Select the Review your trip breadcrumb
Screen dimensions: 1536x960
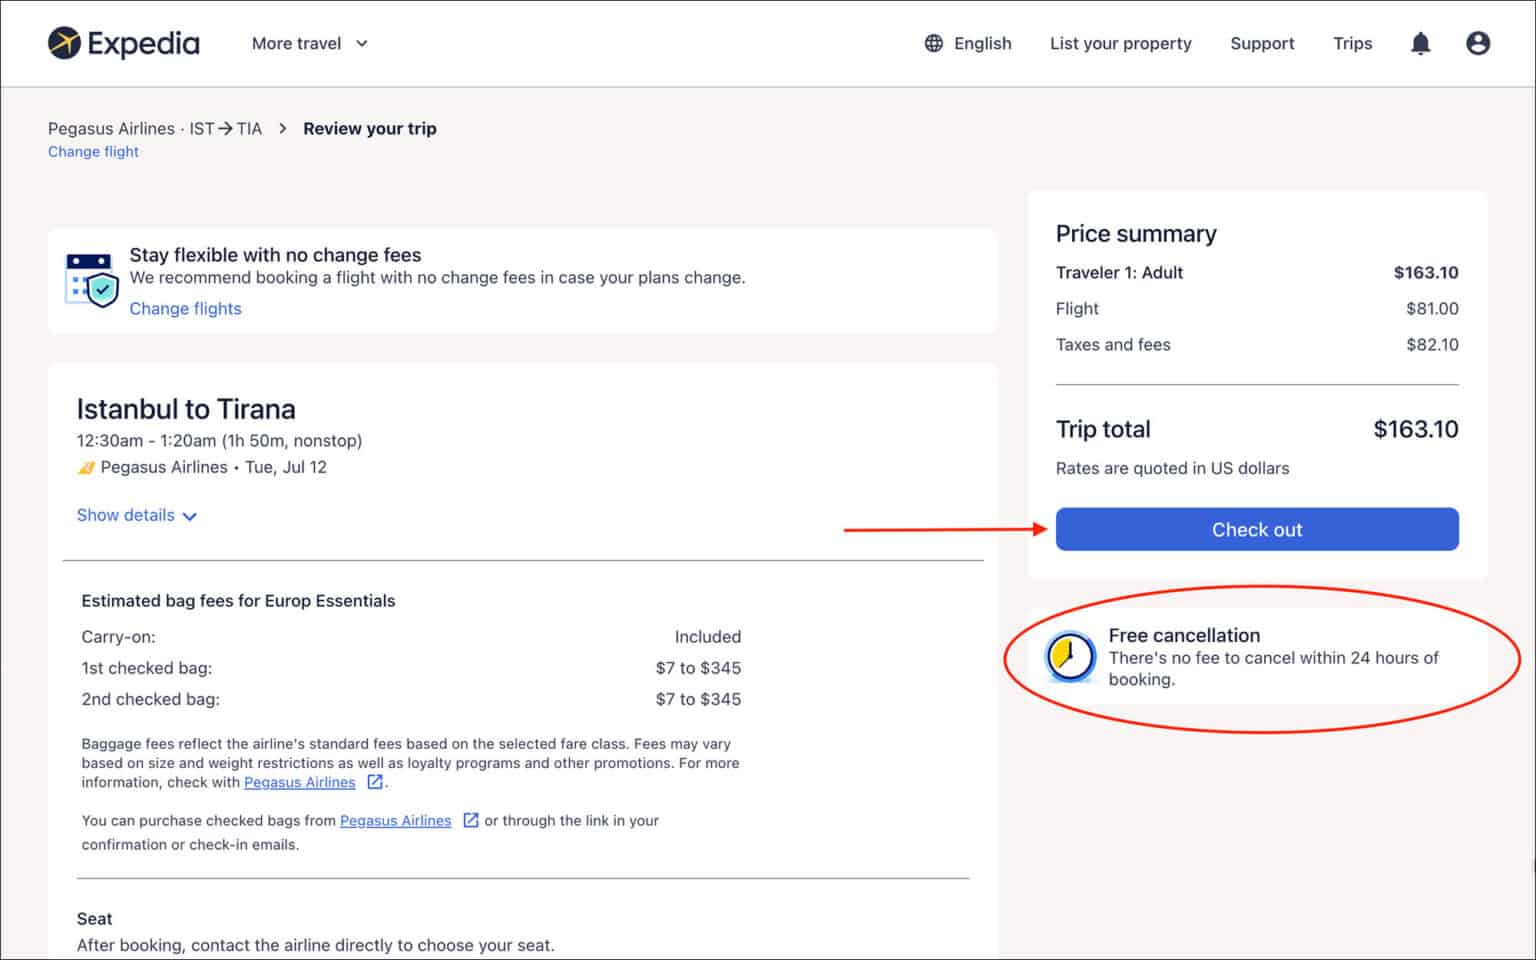[x=369, y=128]
